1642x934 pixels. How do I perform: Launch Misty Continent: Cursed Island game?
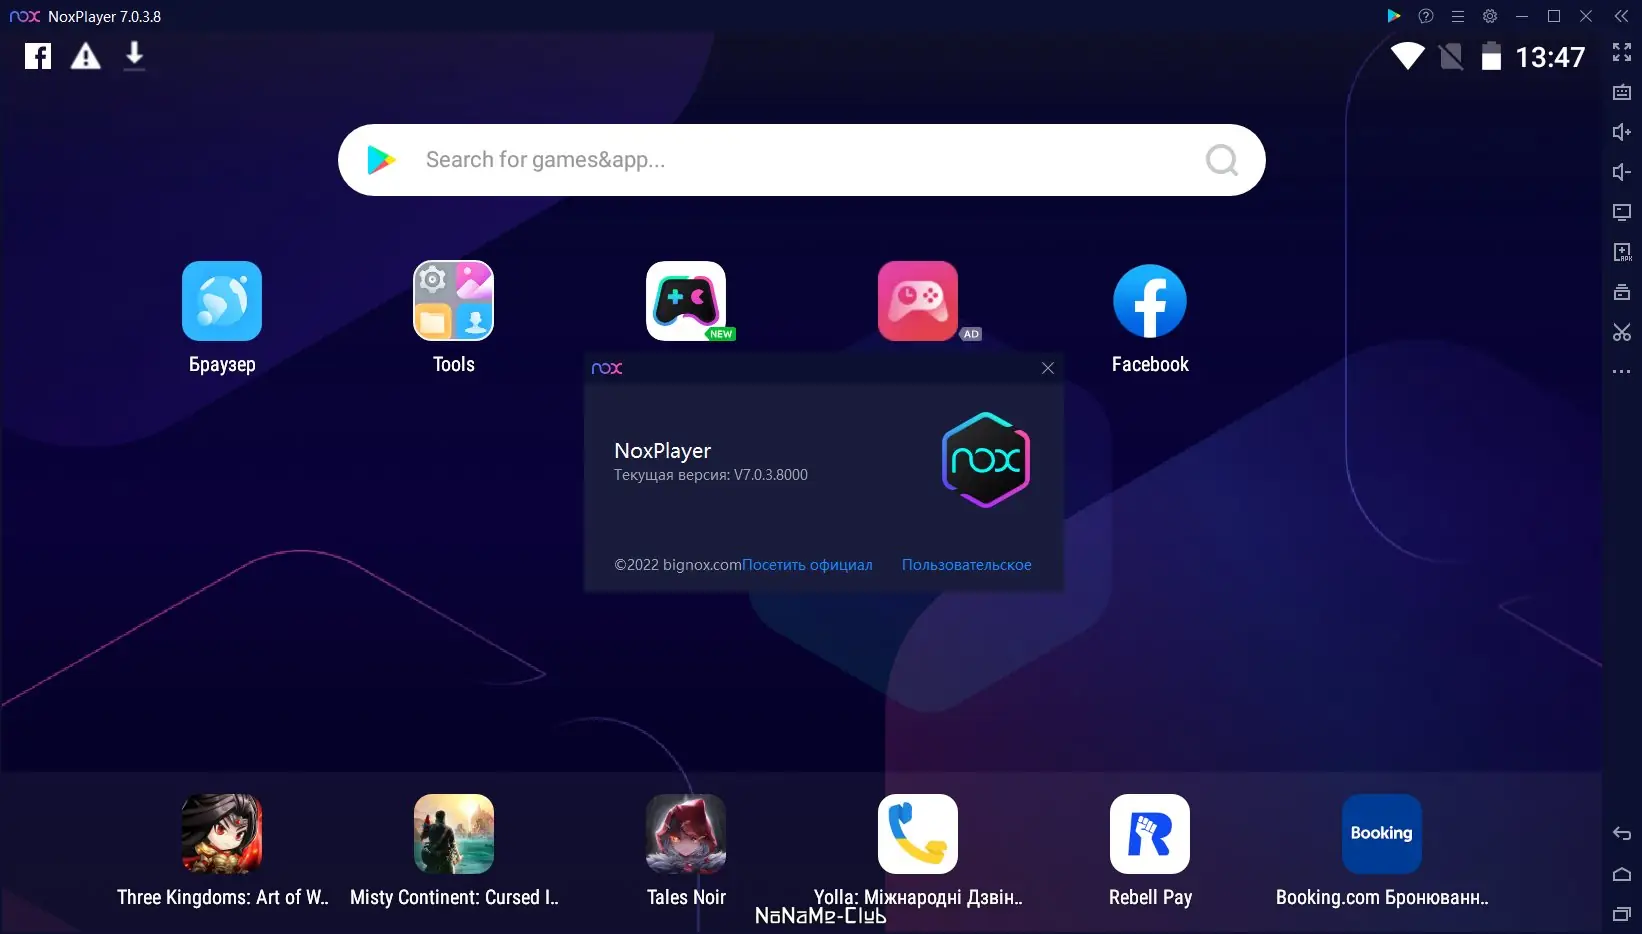(454, 834)
